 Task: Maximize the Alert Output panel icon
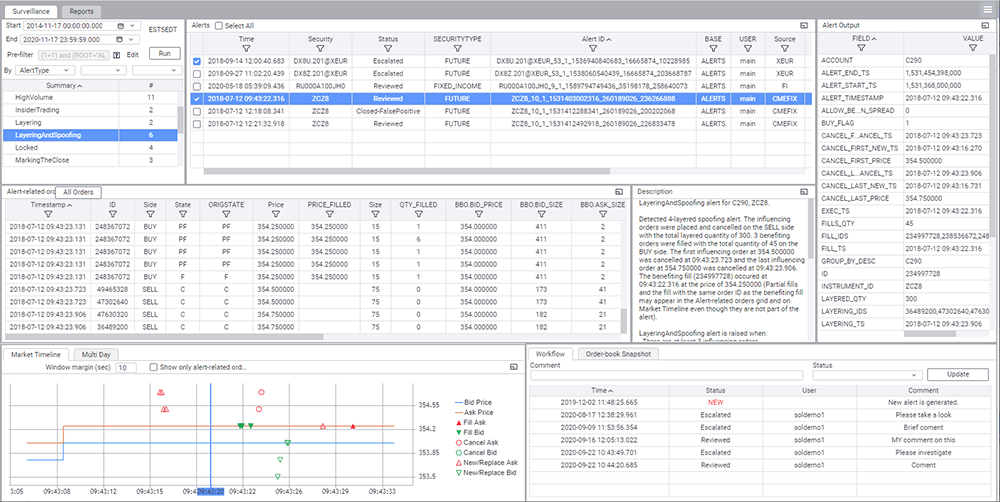tap(985, 26)
